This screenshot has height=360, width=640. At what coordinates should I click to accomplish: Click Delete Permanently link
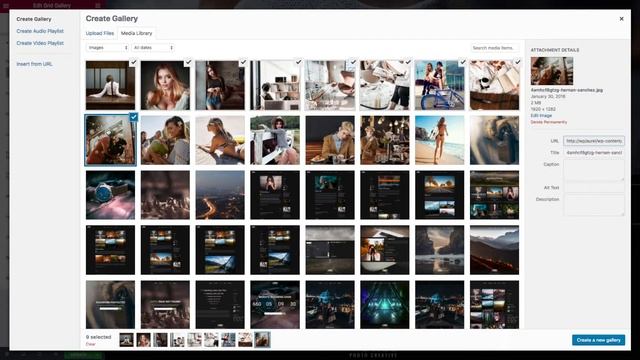point(549,122)
